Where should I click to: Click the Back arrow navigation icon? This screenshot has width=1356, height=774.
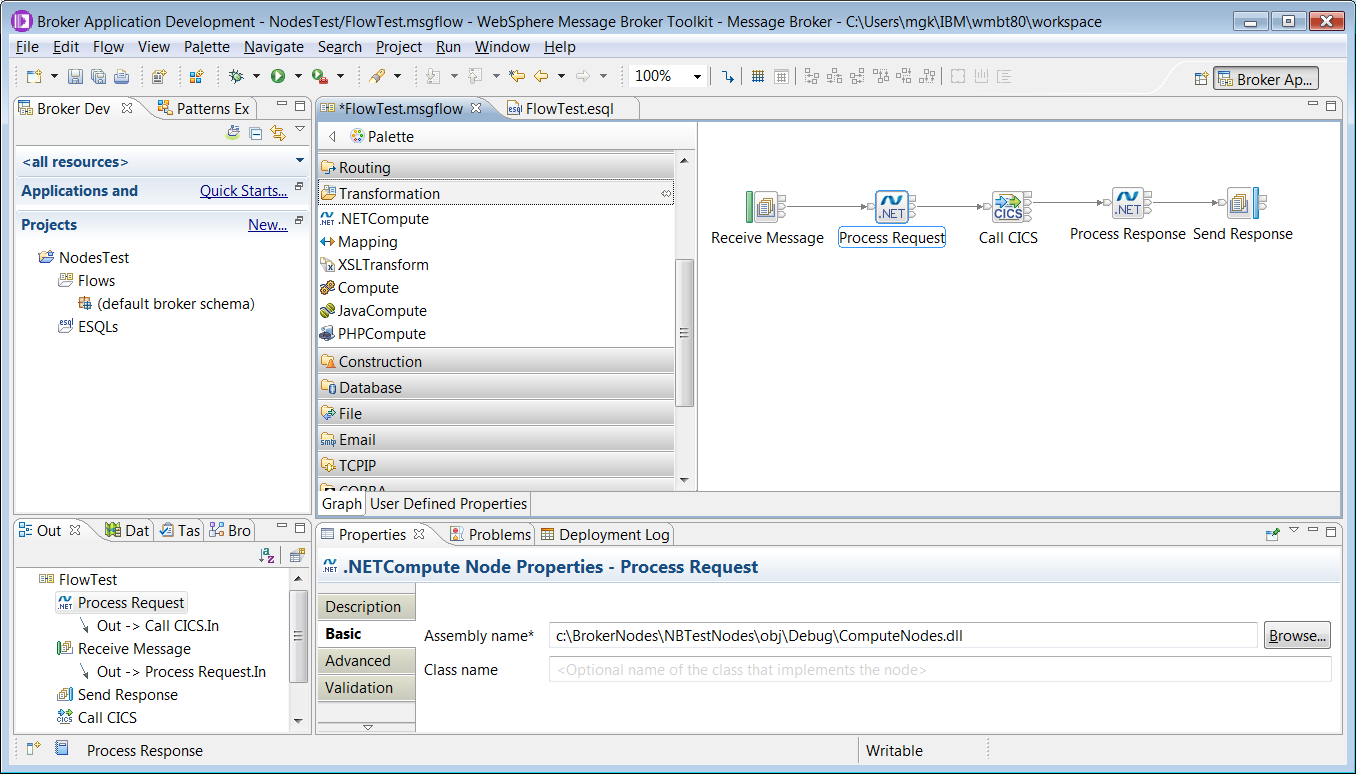coord(541,76)
